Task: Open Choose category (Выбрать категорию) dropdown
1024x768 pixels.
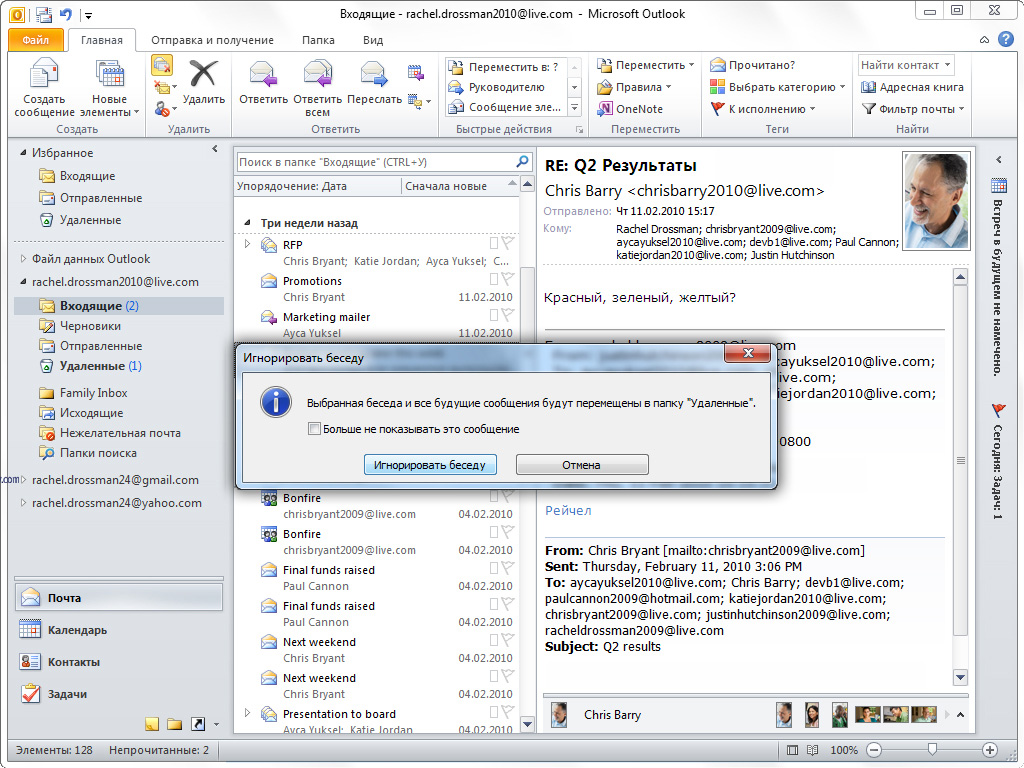Action: click(x=777, y=87)
